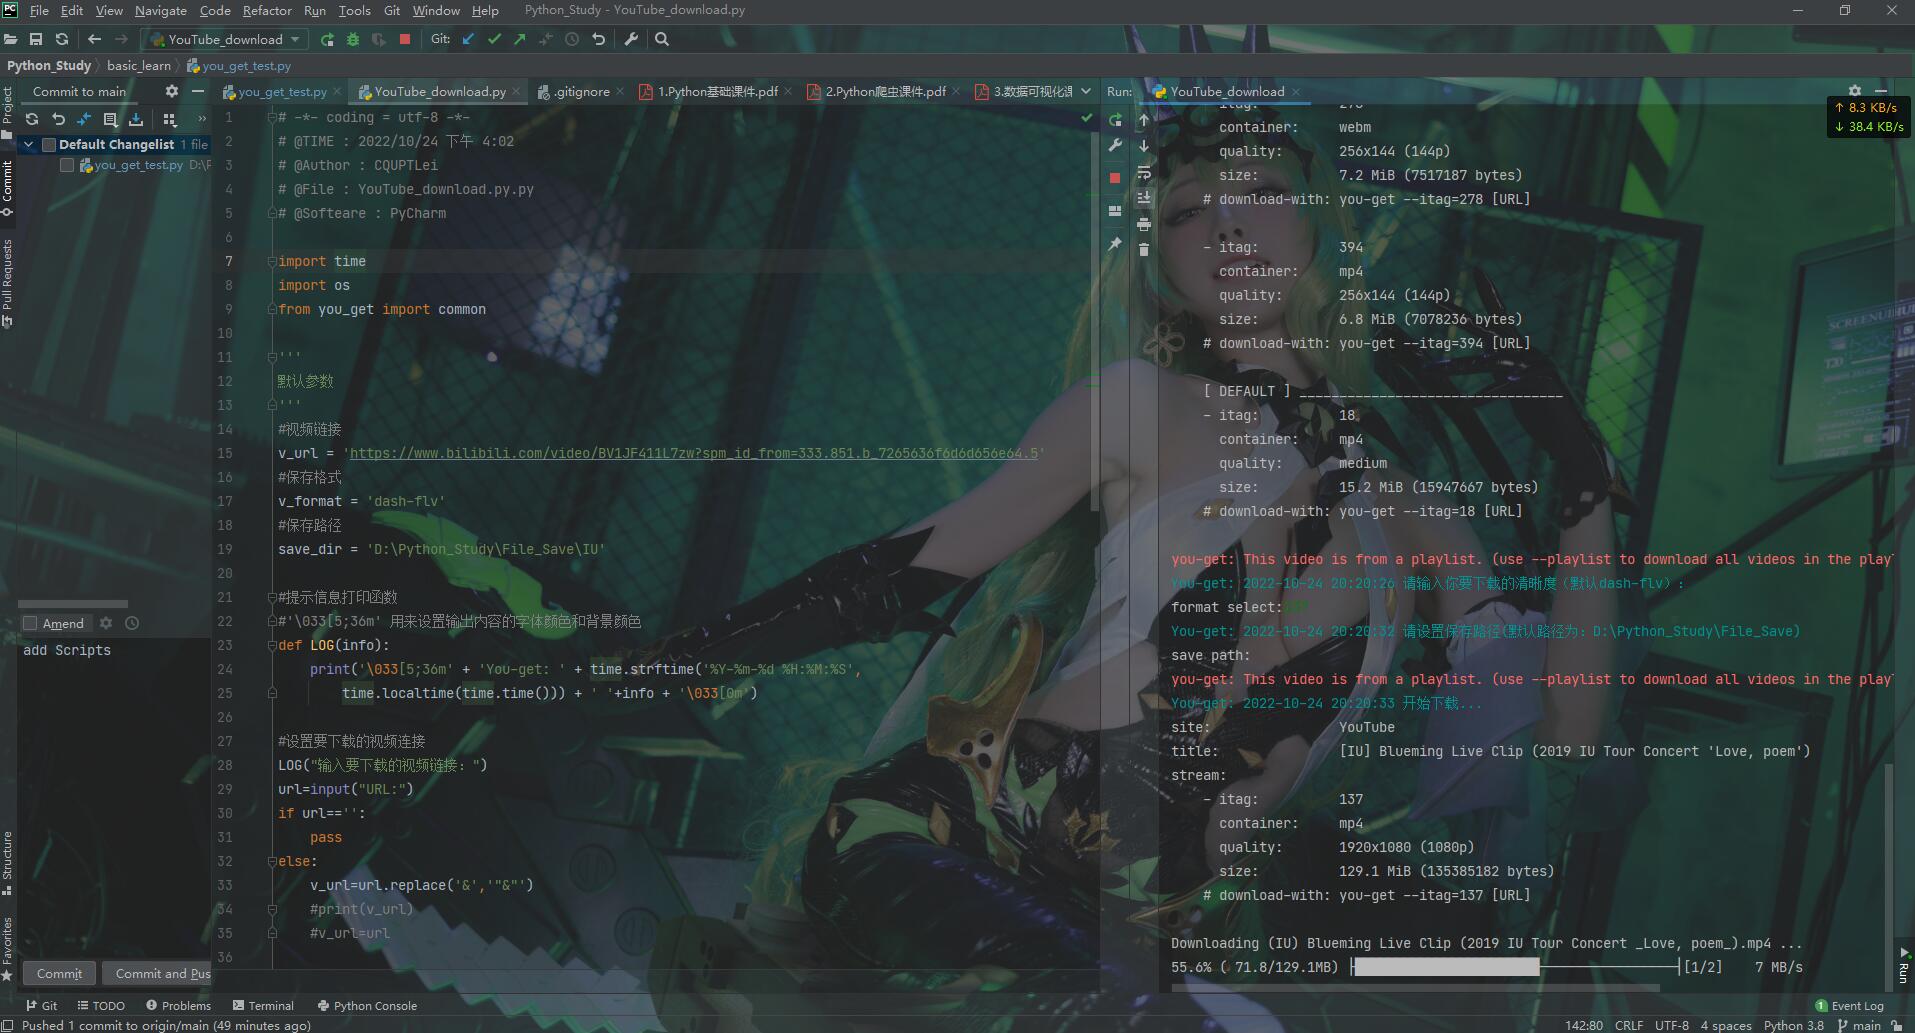Refresh changes in the Commit panel
The height and width of the screenshot is (1033, 1915).
pos(32,119)
